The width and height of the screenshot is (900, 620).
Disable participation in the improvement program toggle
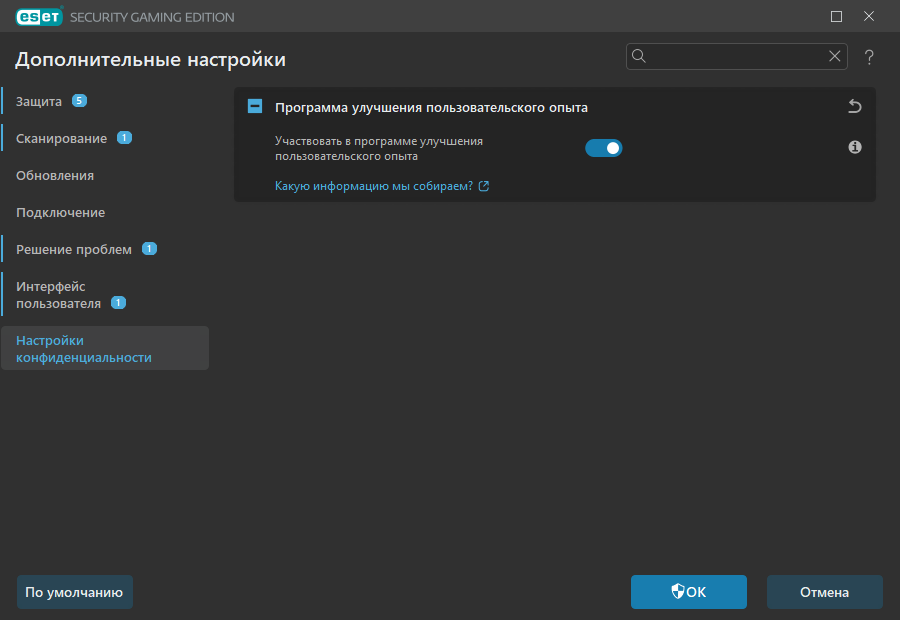[x=603, y=148]
